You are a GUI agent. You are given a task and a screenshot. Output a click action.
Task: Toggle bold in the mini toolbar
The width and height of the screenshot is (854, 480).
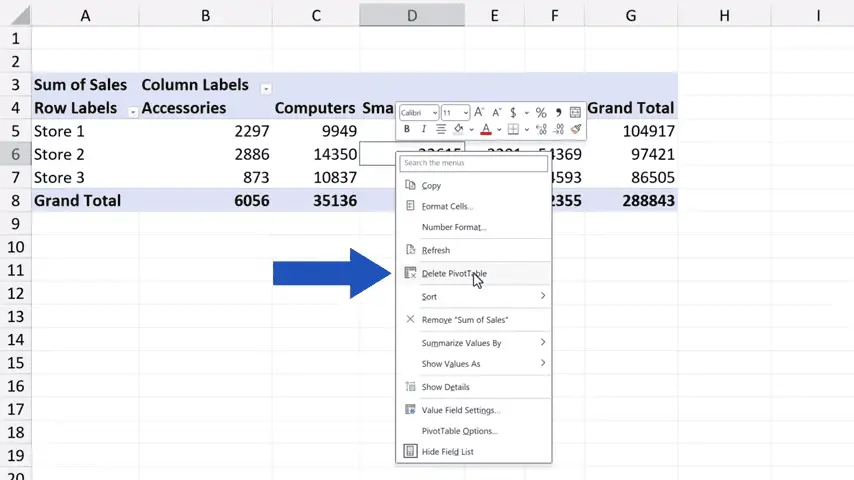(x=408, y=129)
